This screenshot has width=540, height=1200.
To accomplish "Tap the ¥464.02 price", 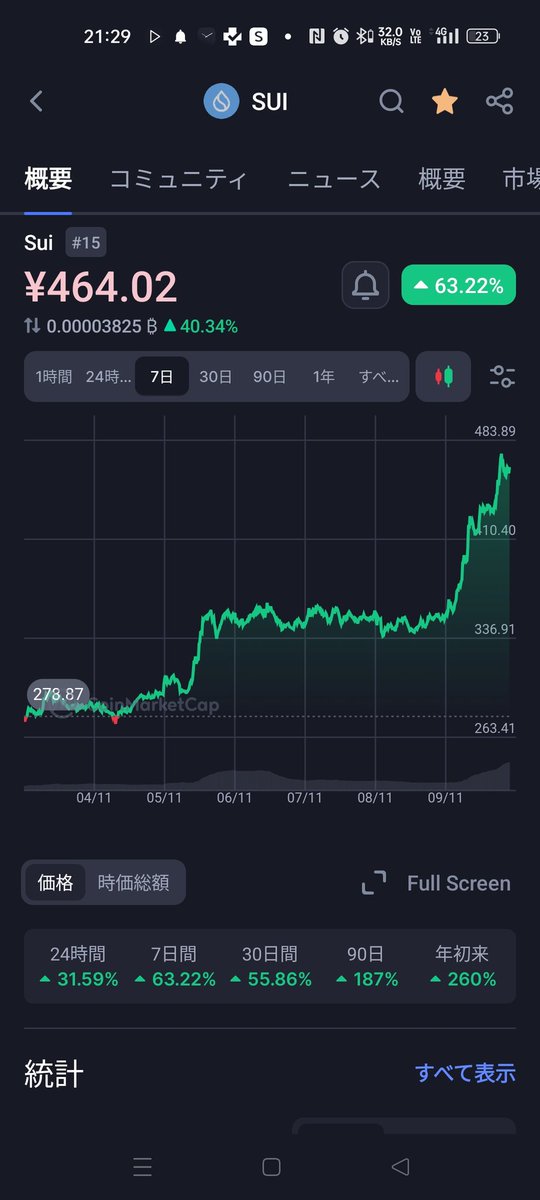I will tap(101, 287).
